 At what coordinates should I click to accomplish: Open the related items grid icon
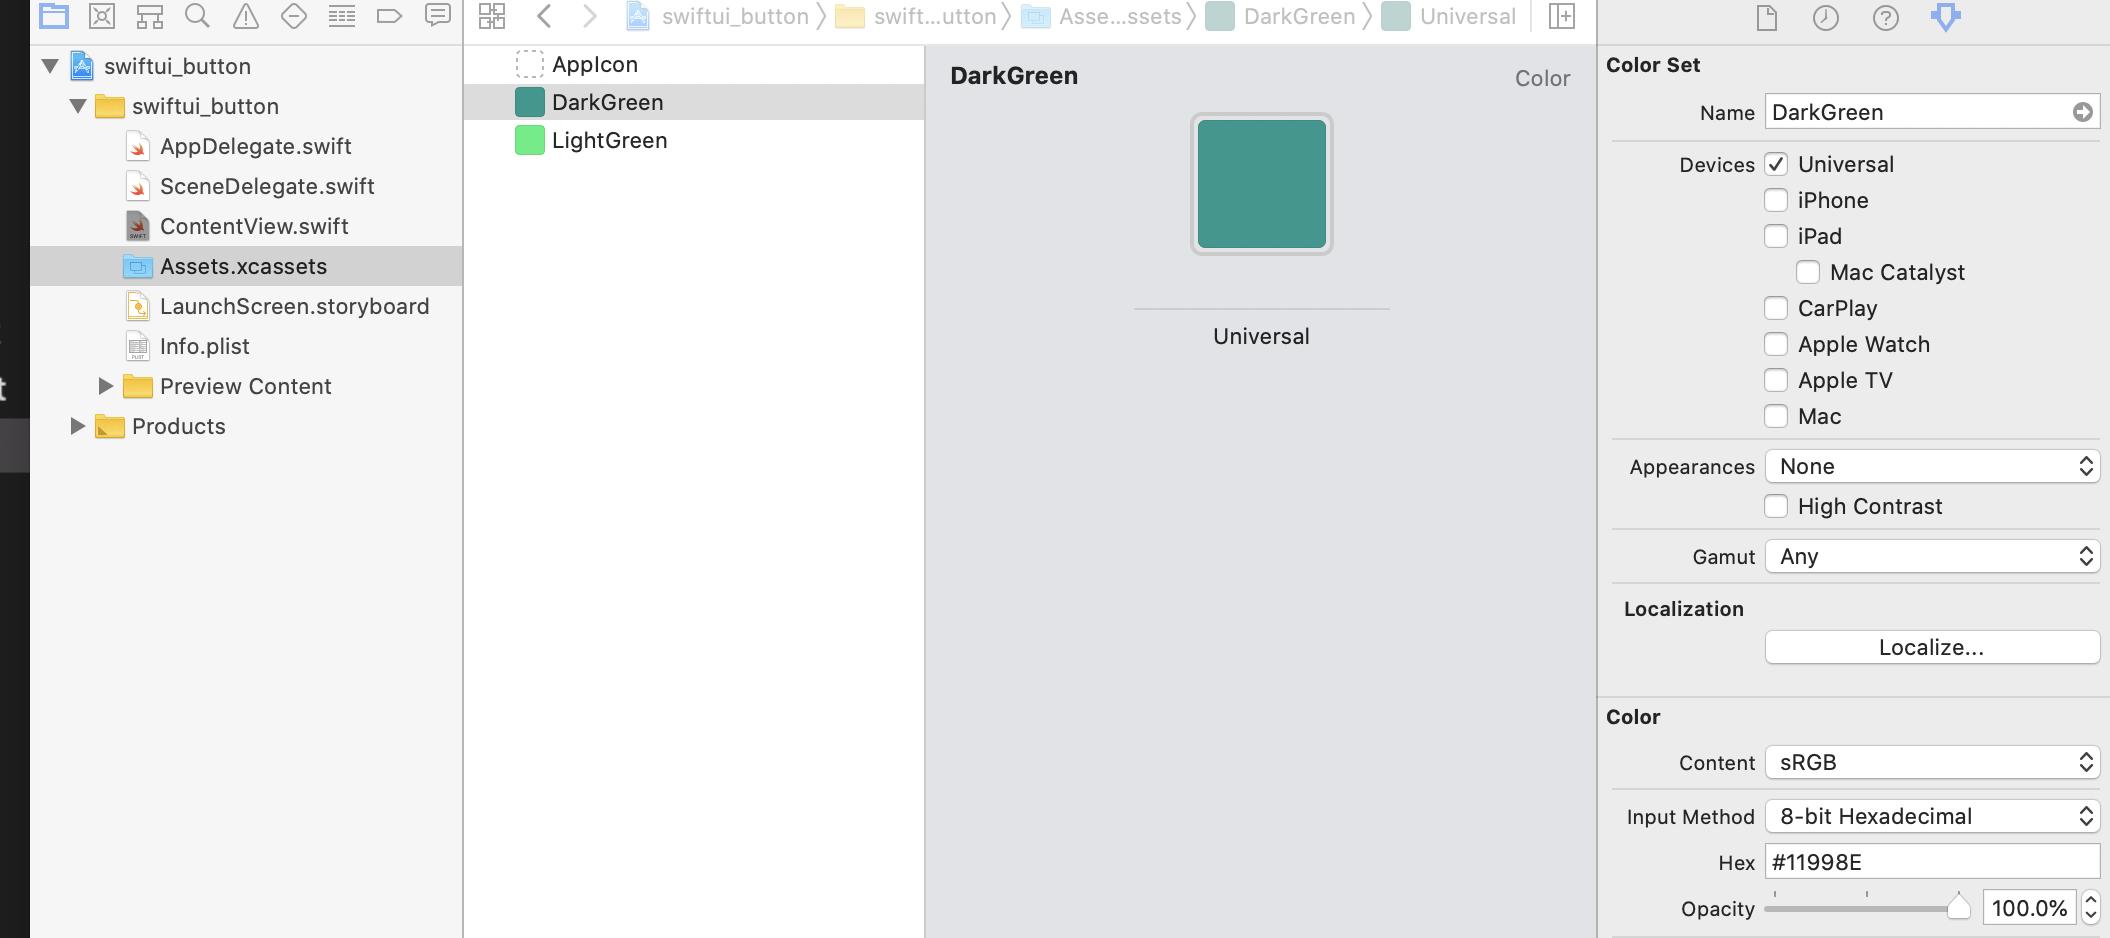[492, 16]
